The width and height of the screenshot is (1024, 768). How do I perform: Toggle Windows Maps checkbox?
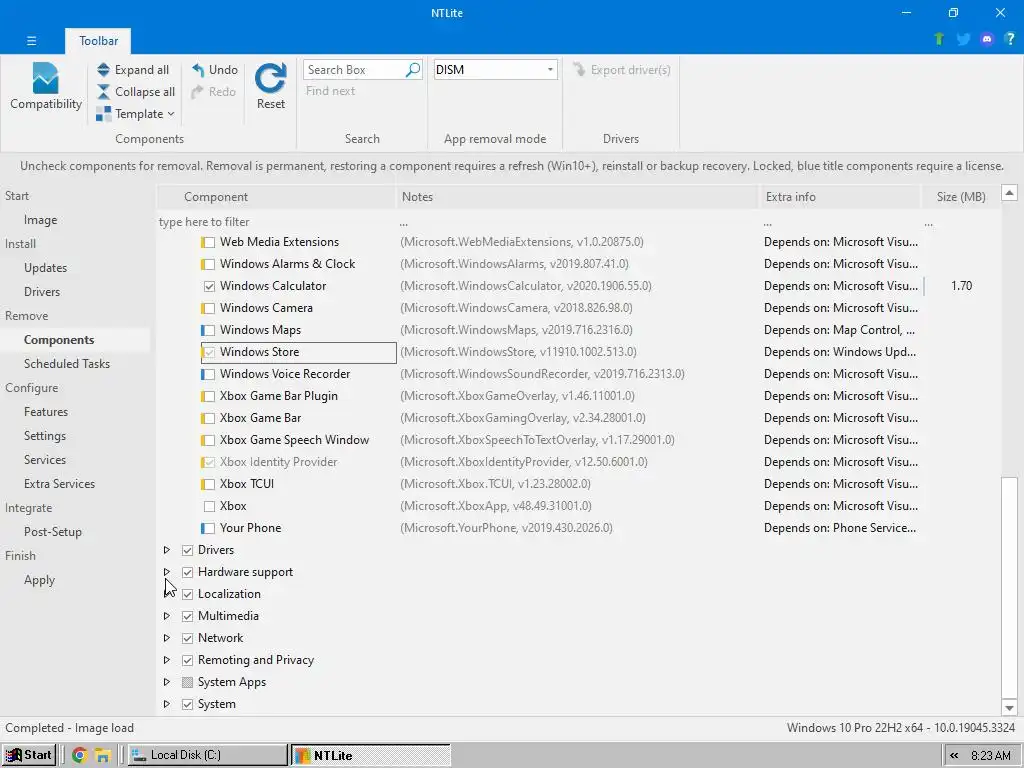coord(208,330)
